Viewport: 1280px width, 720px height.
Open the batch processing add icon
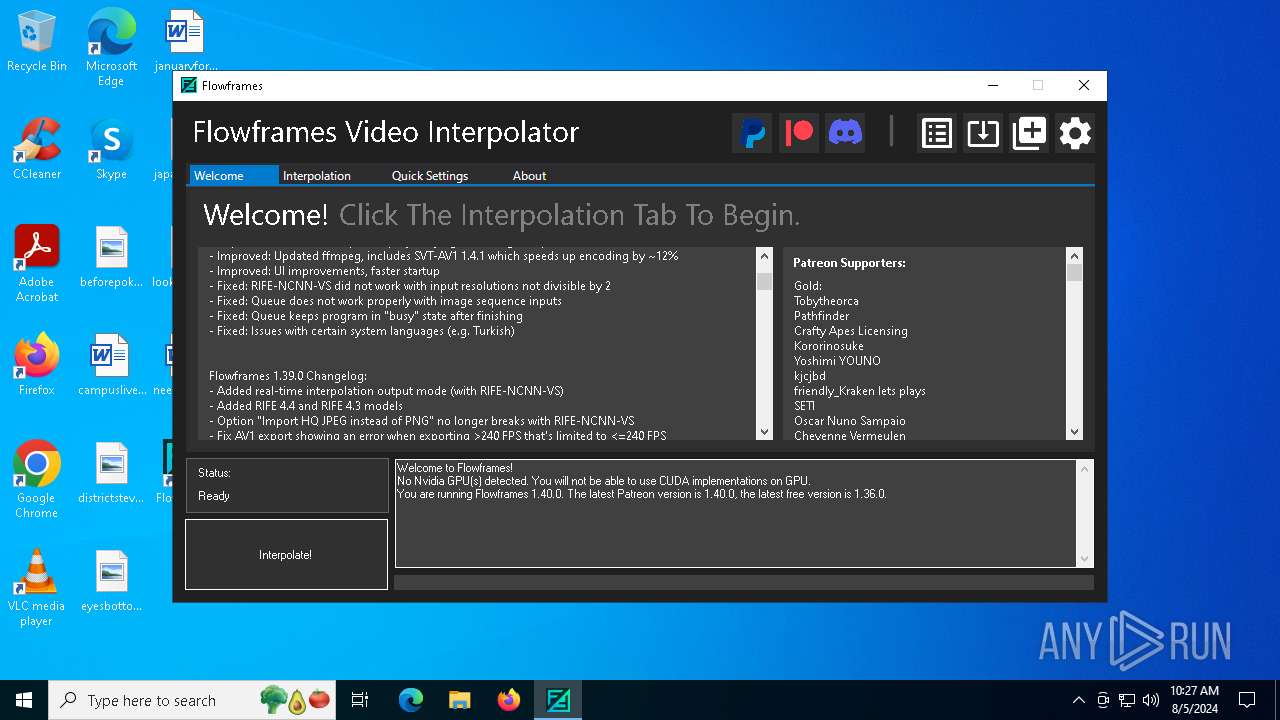point(1029,133)
